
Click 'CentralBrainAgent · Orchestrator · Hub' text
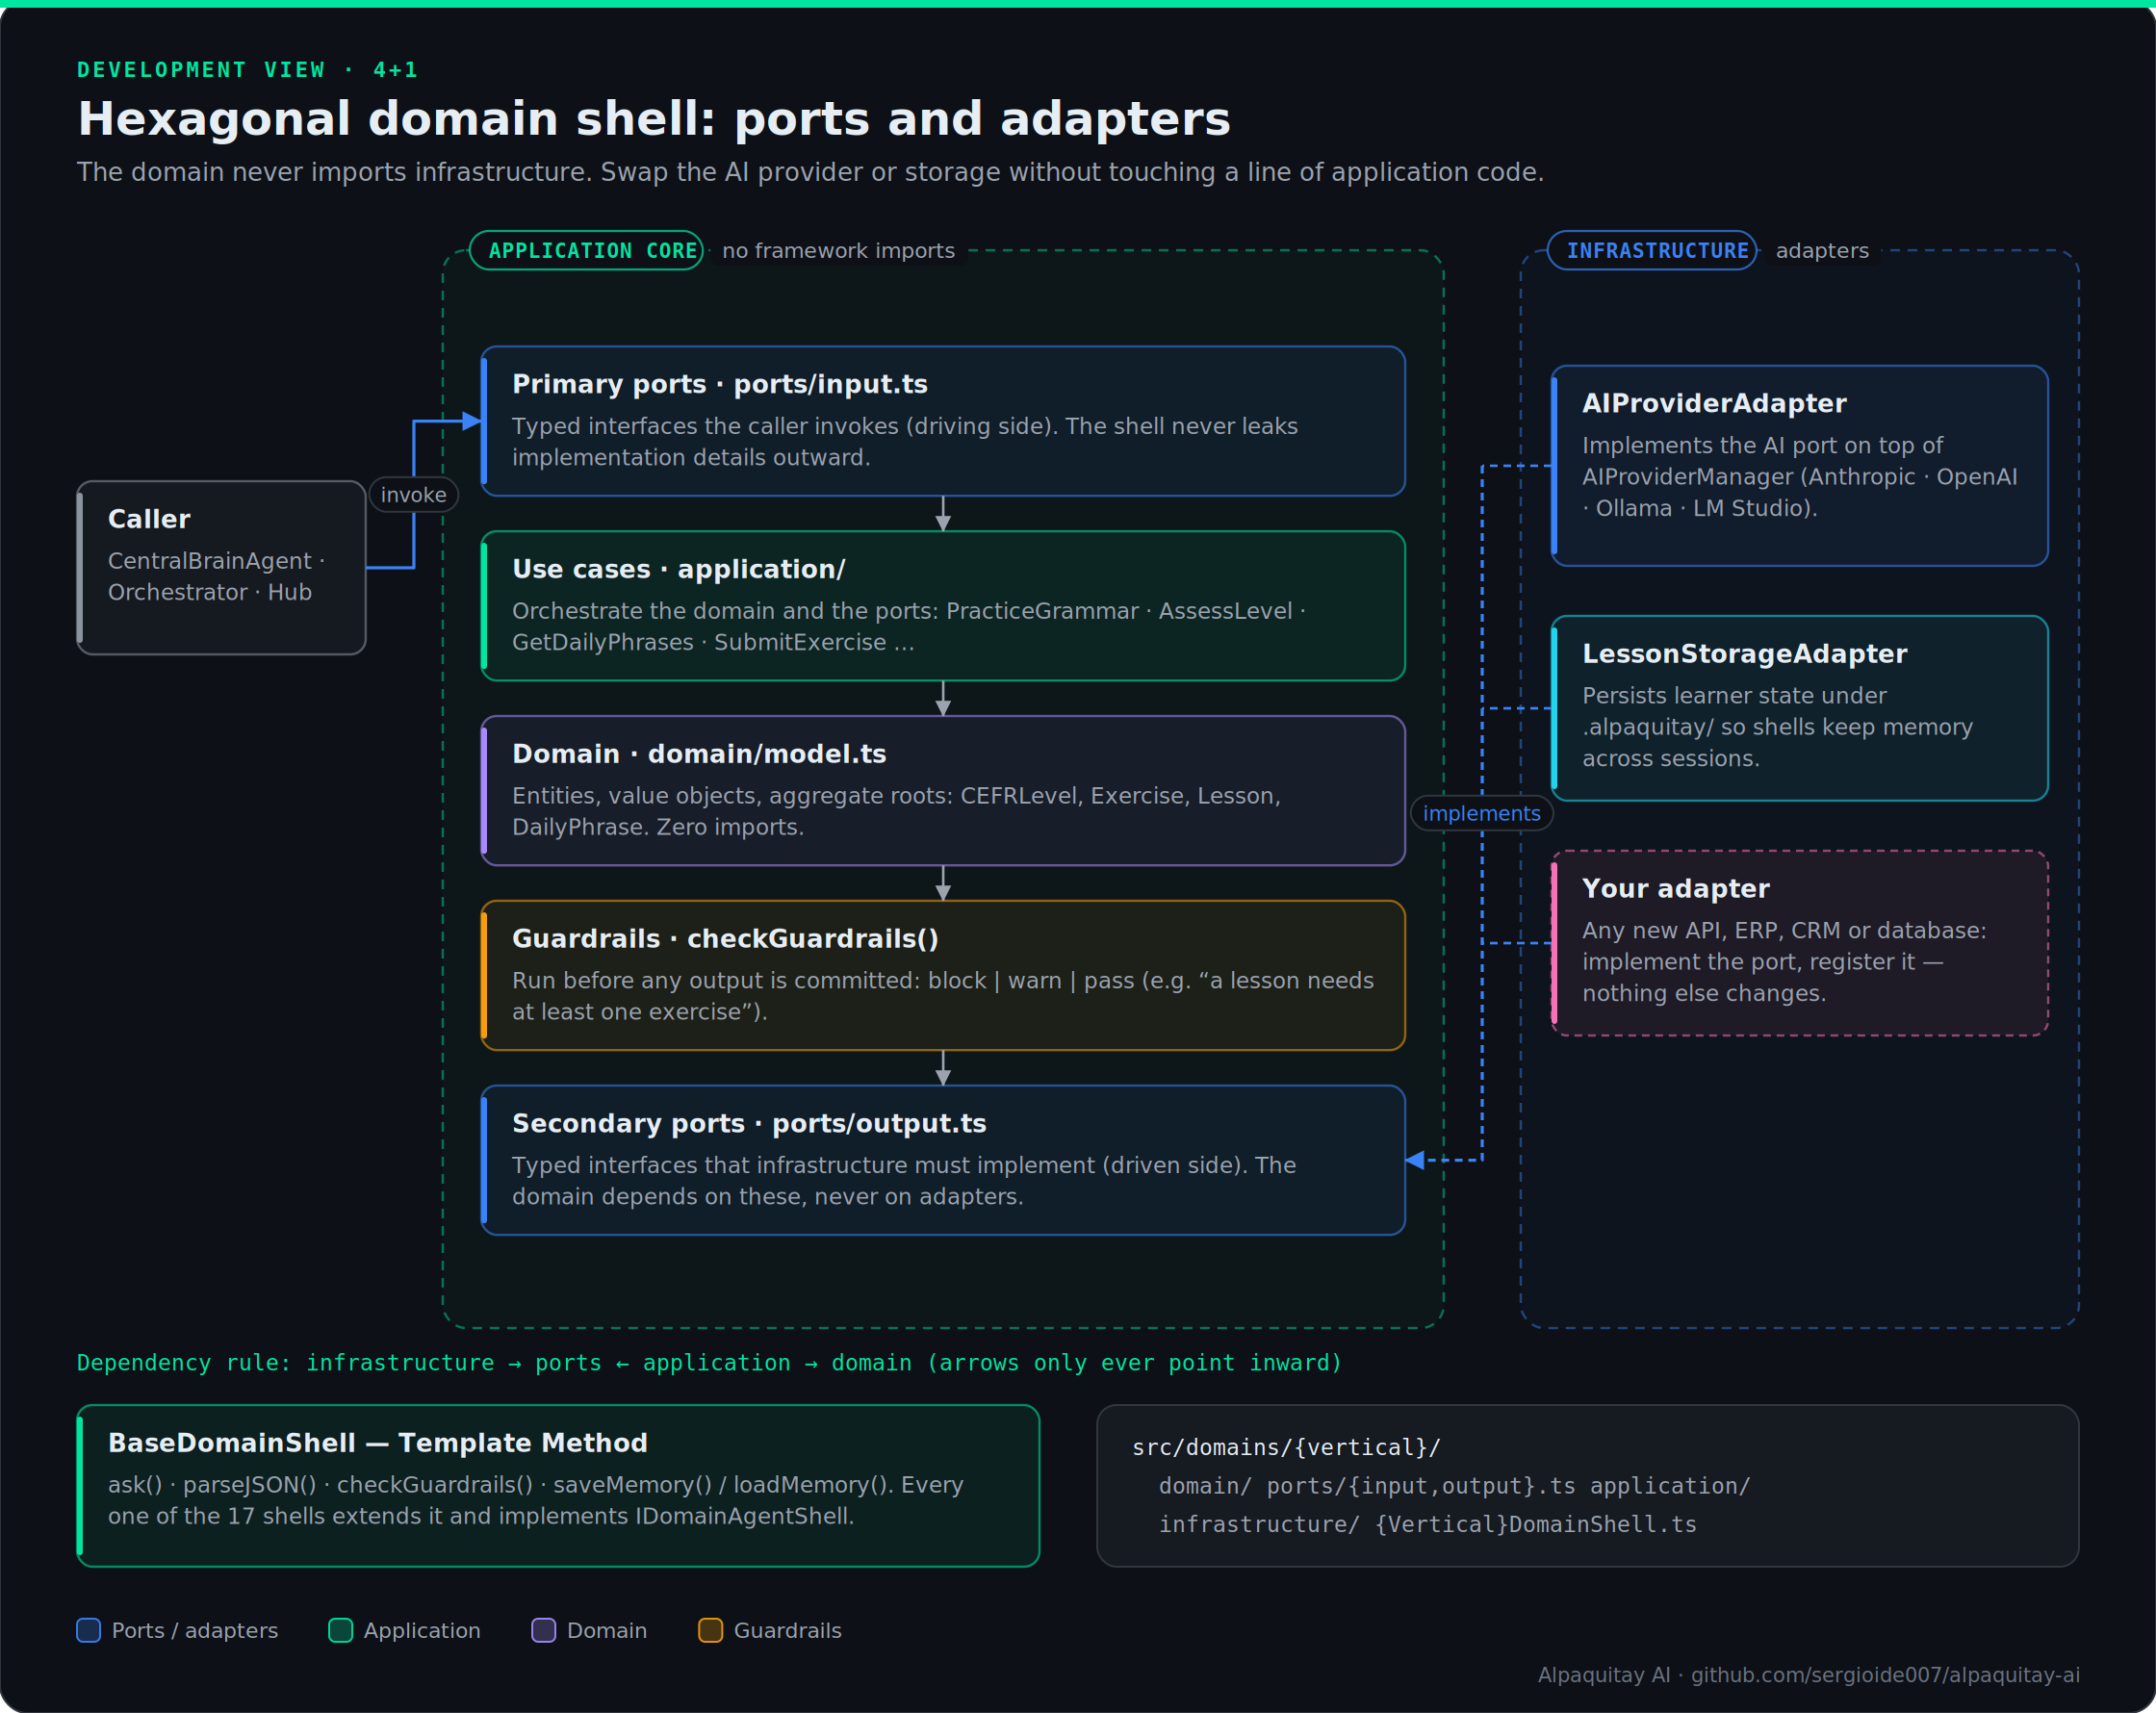point(217,576)
